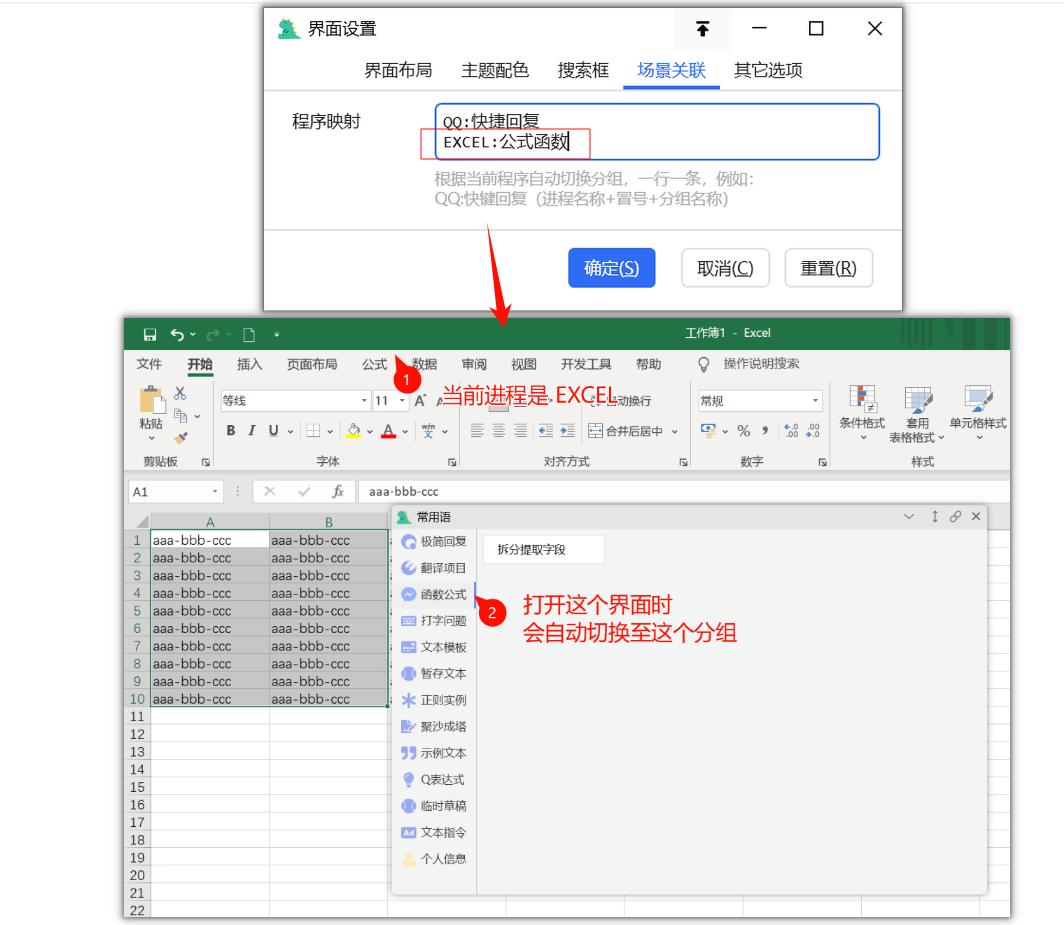Screen dimensions: 1064x925
Task: Open the 开发工具 ribbon tab
Action: (586, 364)
